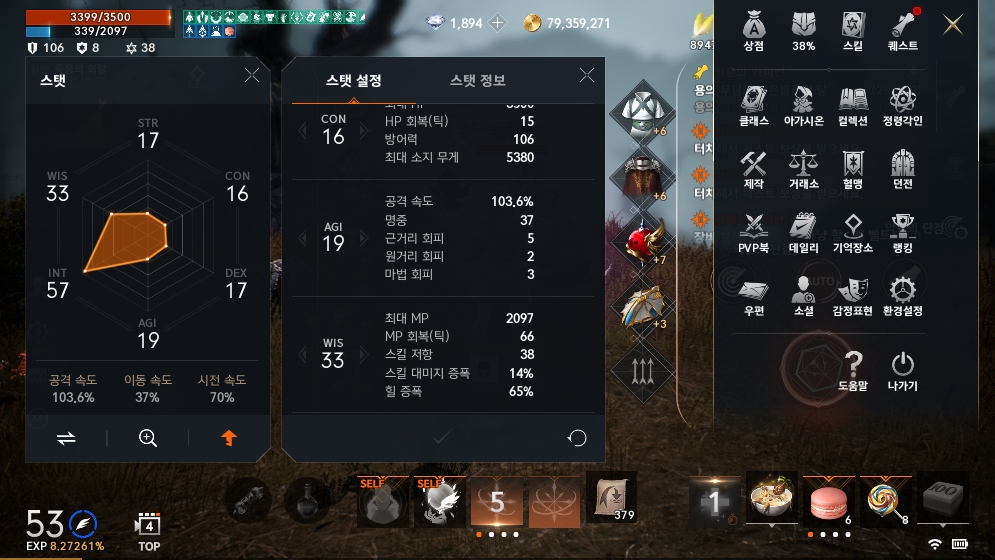995x560 pixels.
Task: Open the 아가시온 icon
Action: point(803,106)
